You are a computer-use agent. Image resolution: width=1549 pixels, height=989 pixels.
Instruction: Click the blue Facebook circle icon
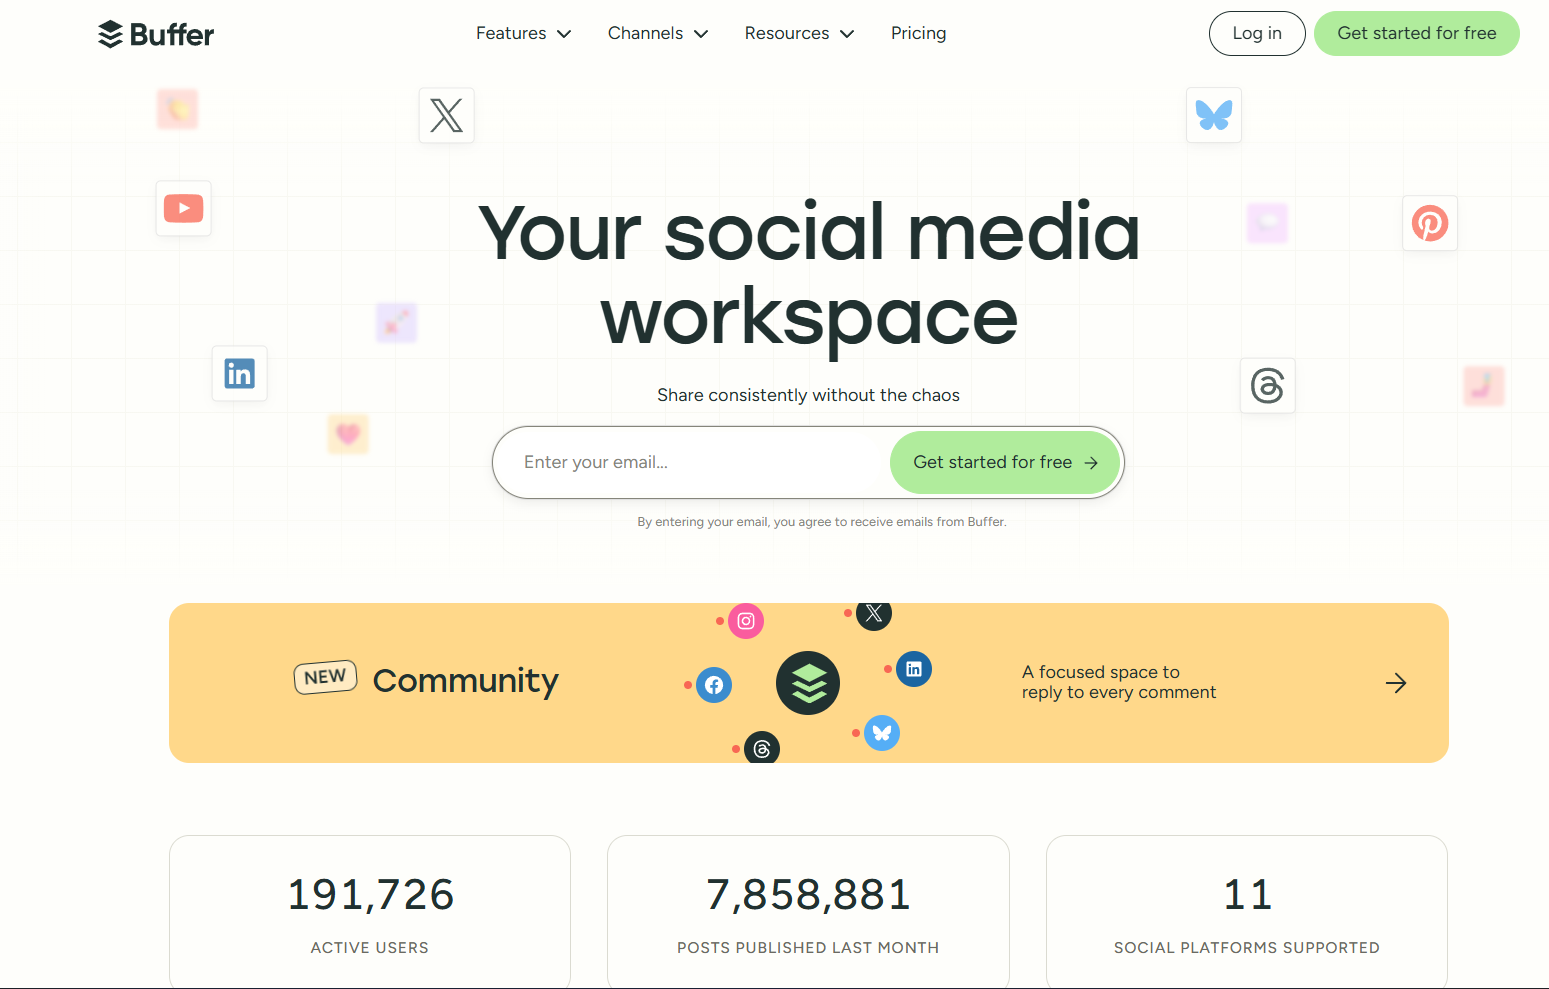point(714,685)
